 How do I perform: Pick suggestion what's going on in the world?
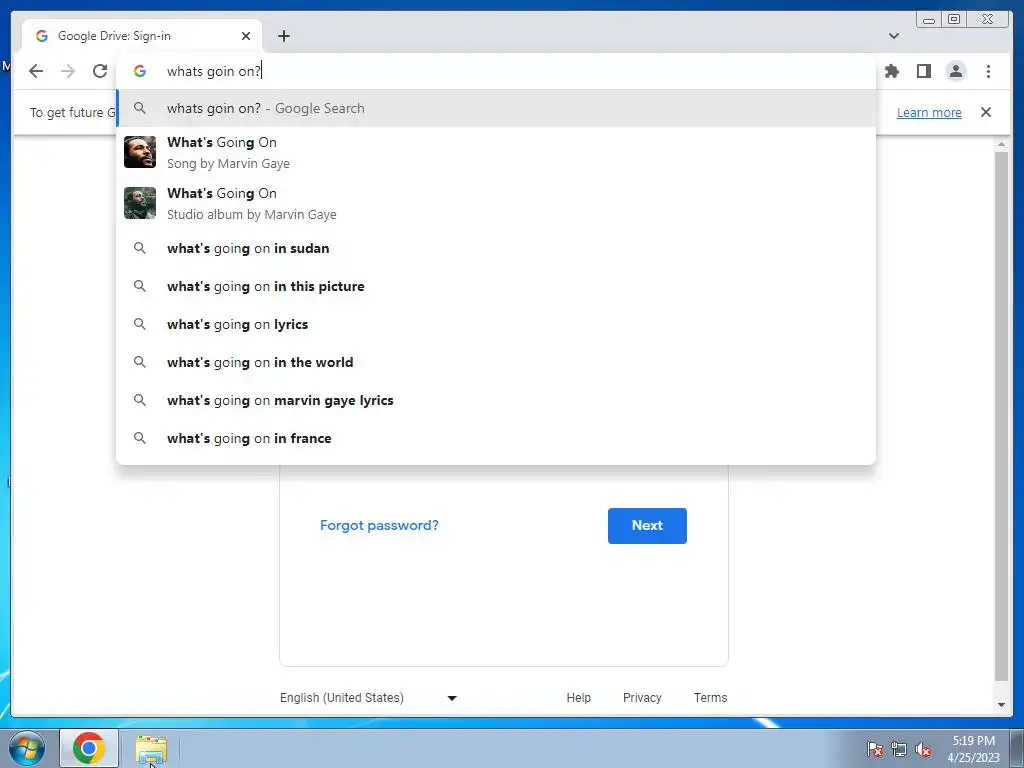point(496,362)
